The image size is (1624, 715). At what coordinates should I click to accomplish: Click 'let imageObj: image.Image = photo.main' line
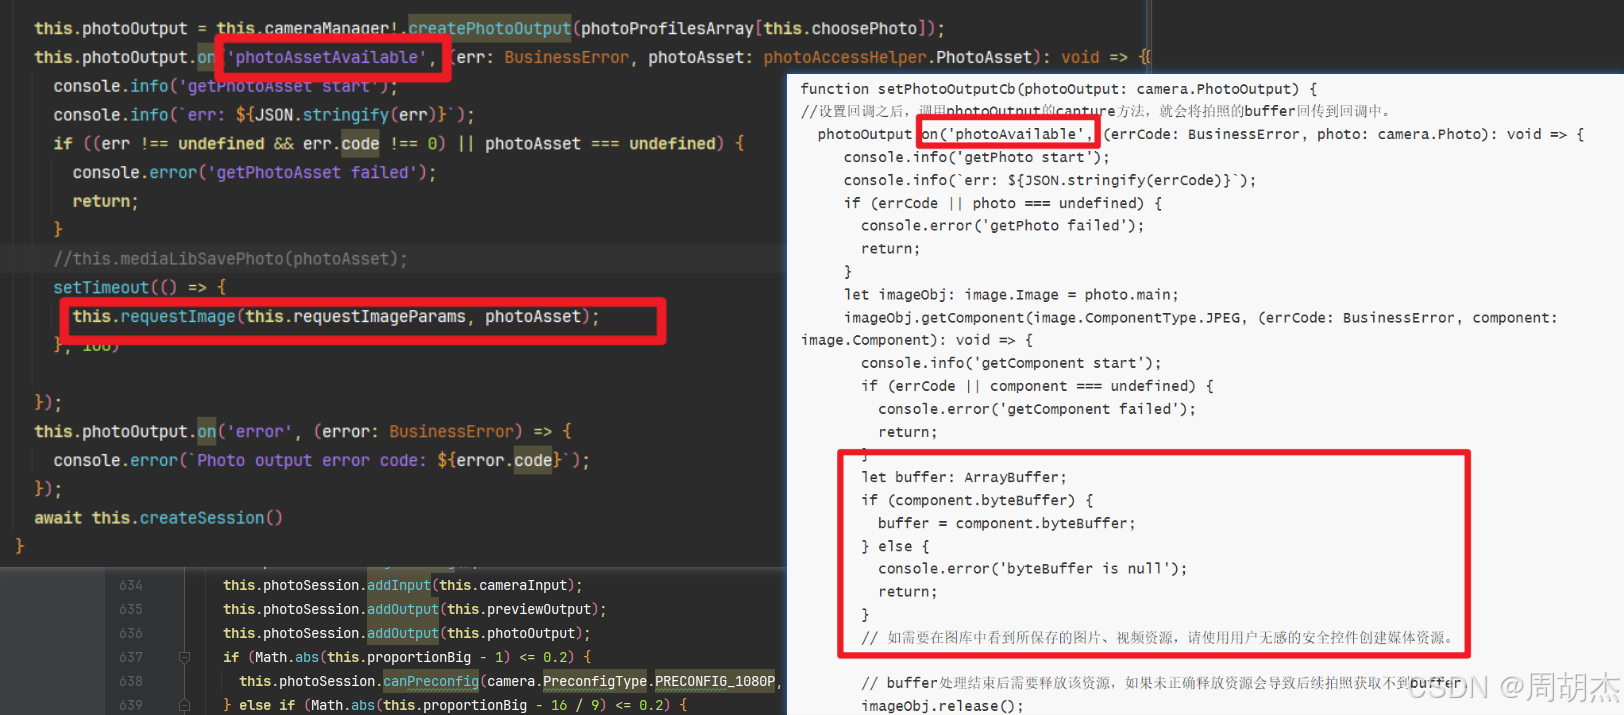[x=1011, y=295]
